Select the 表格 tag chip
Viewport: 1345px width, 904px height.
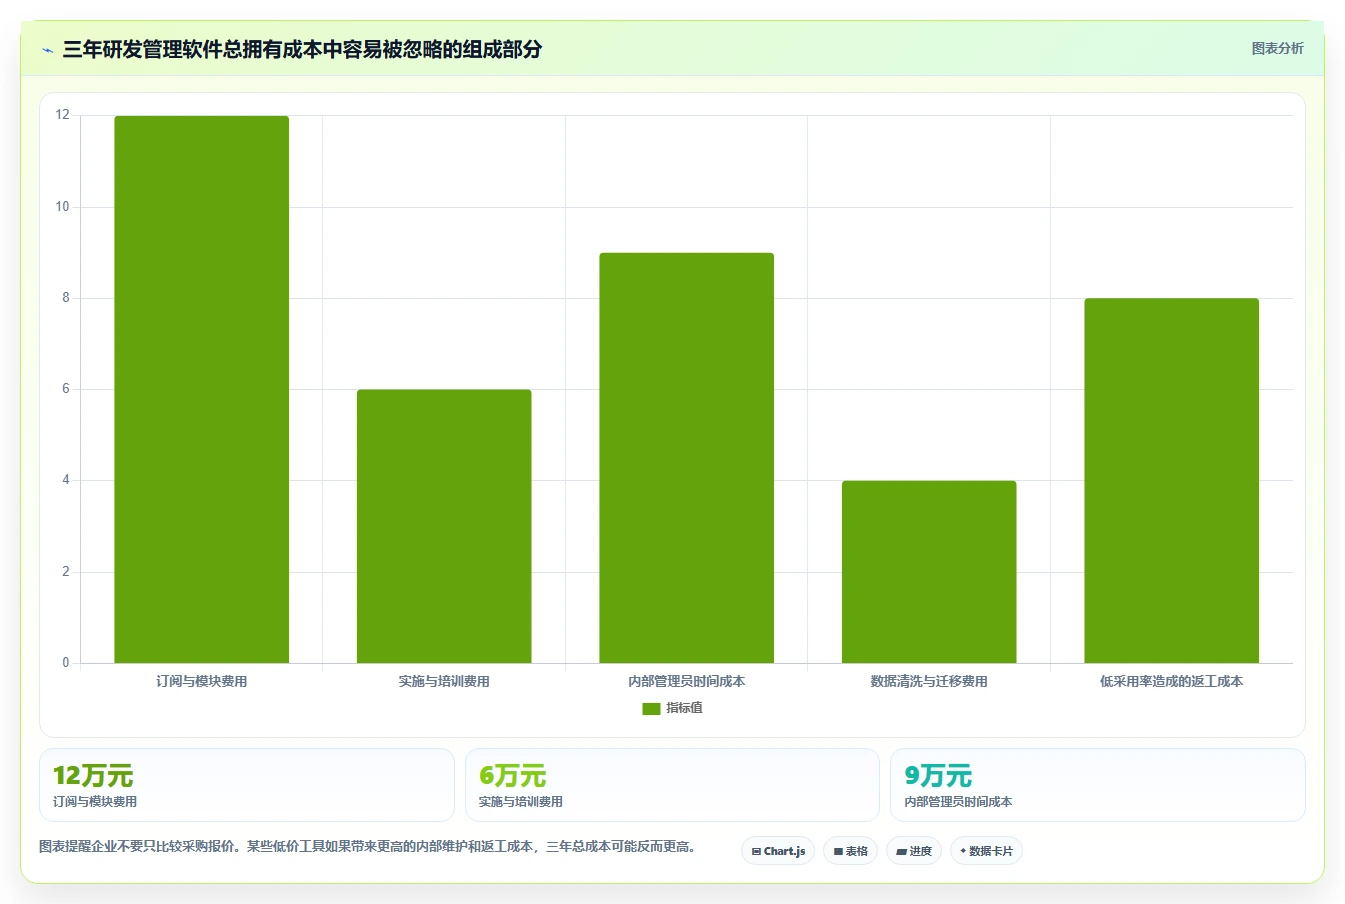850,851
